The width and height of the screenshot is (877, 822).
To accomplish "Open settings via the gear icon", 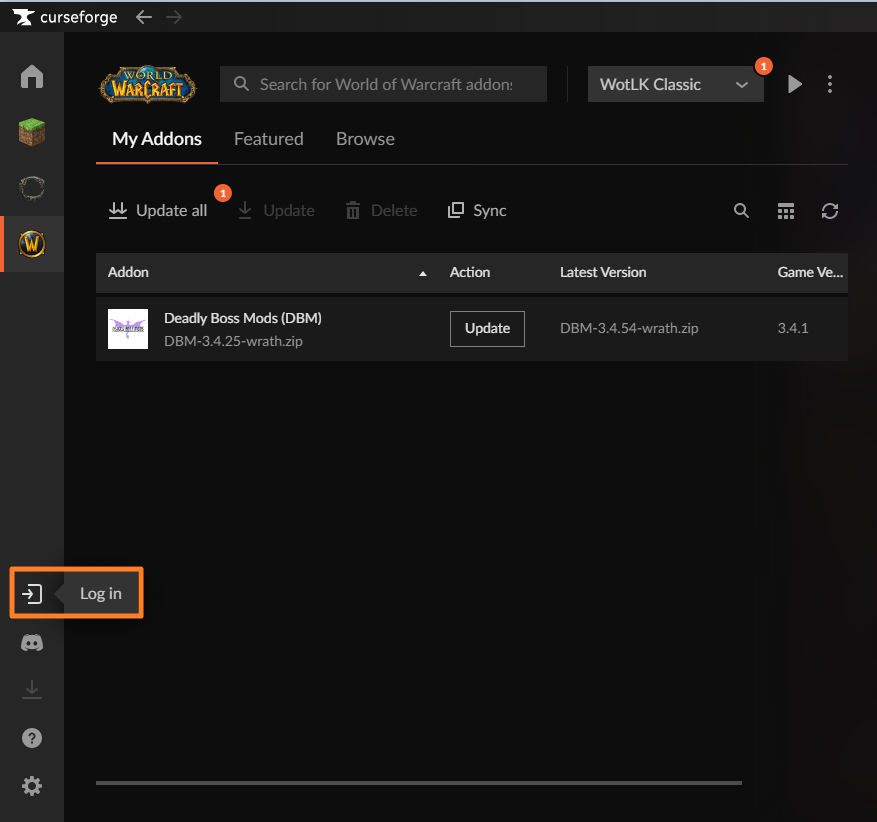I will tap(32, 786).
